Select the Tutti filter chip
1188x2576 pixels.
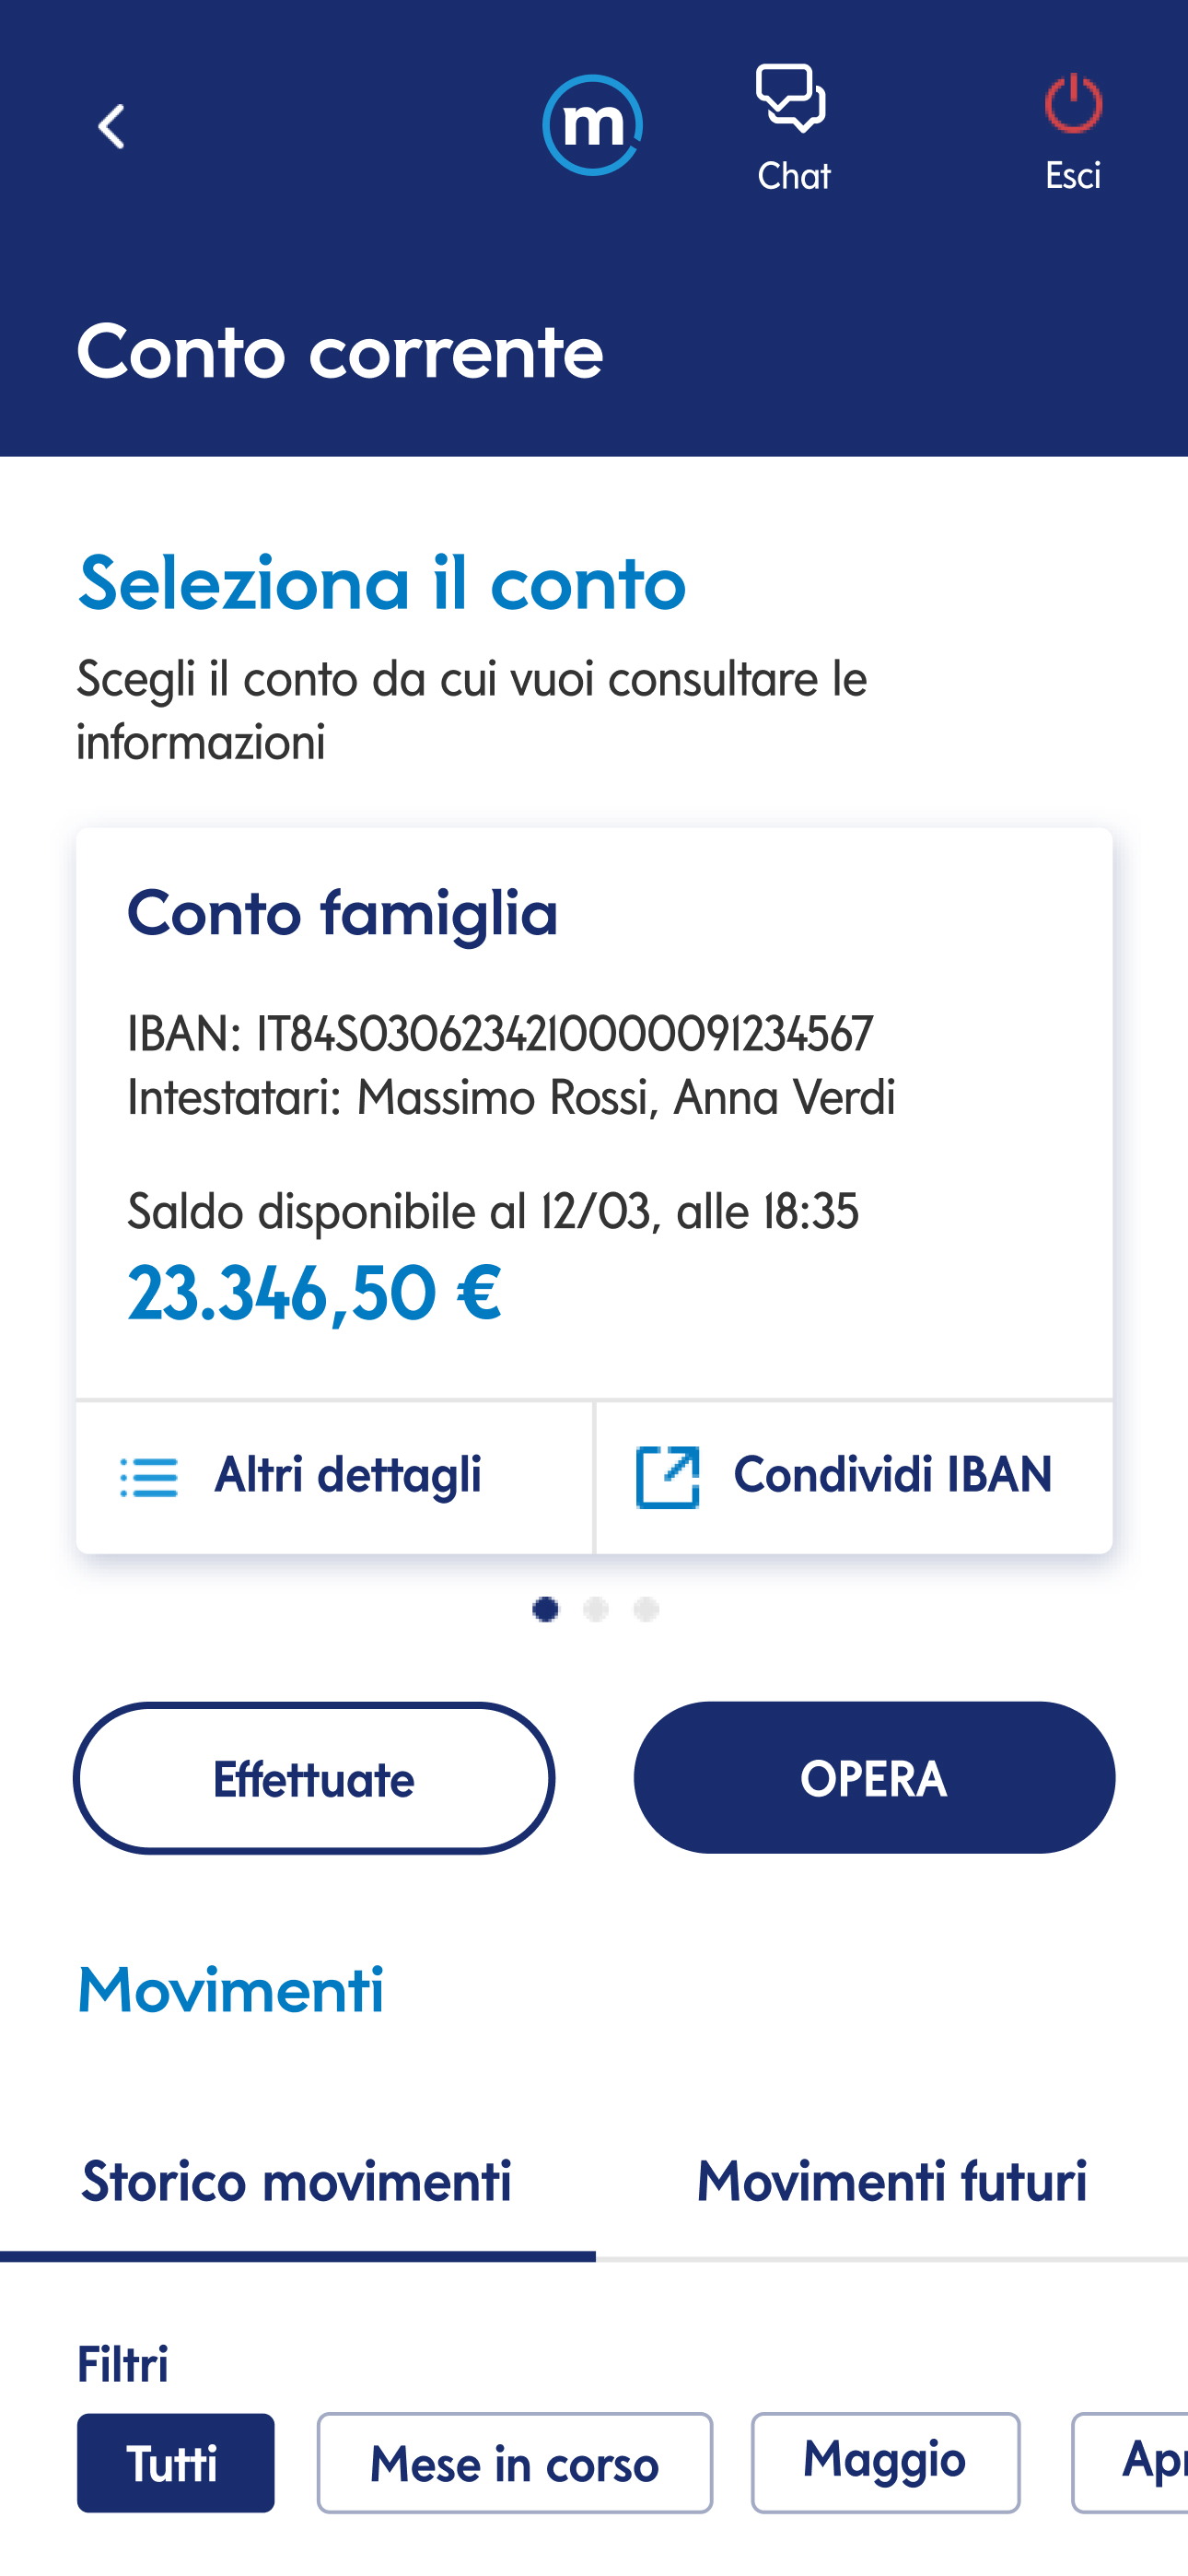click(175, 2462)
